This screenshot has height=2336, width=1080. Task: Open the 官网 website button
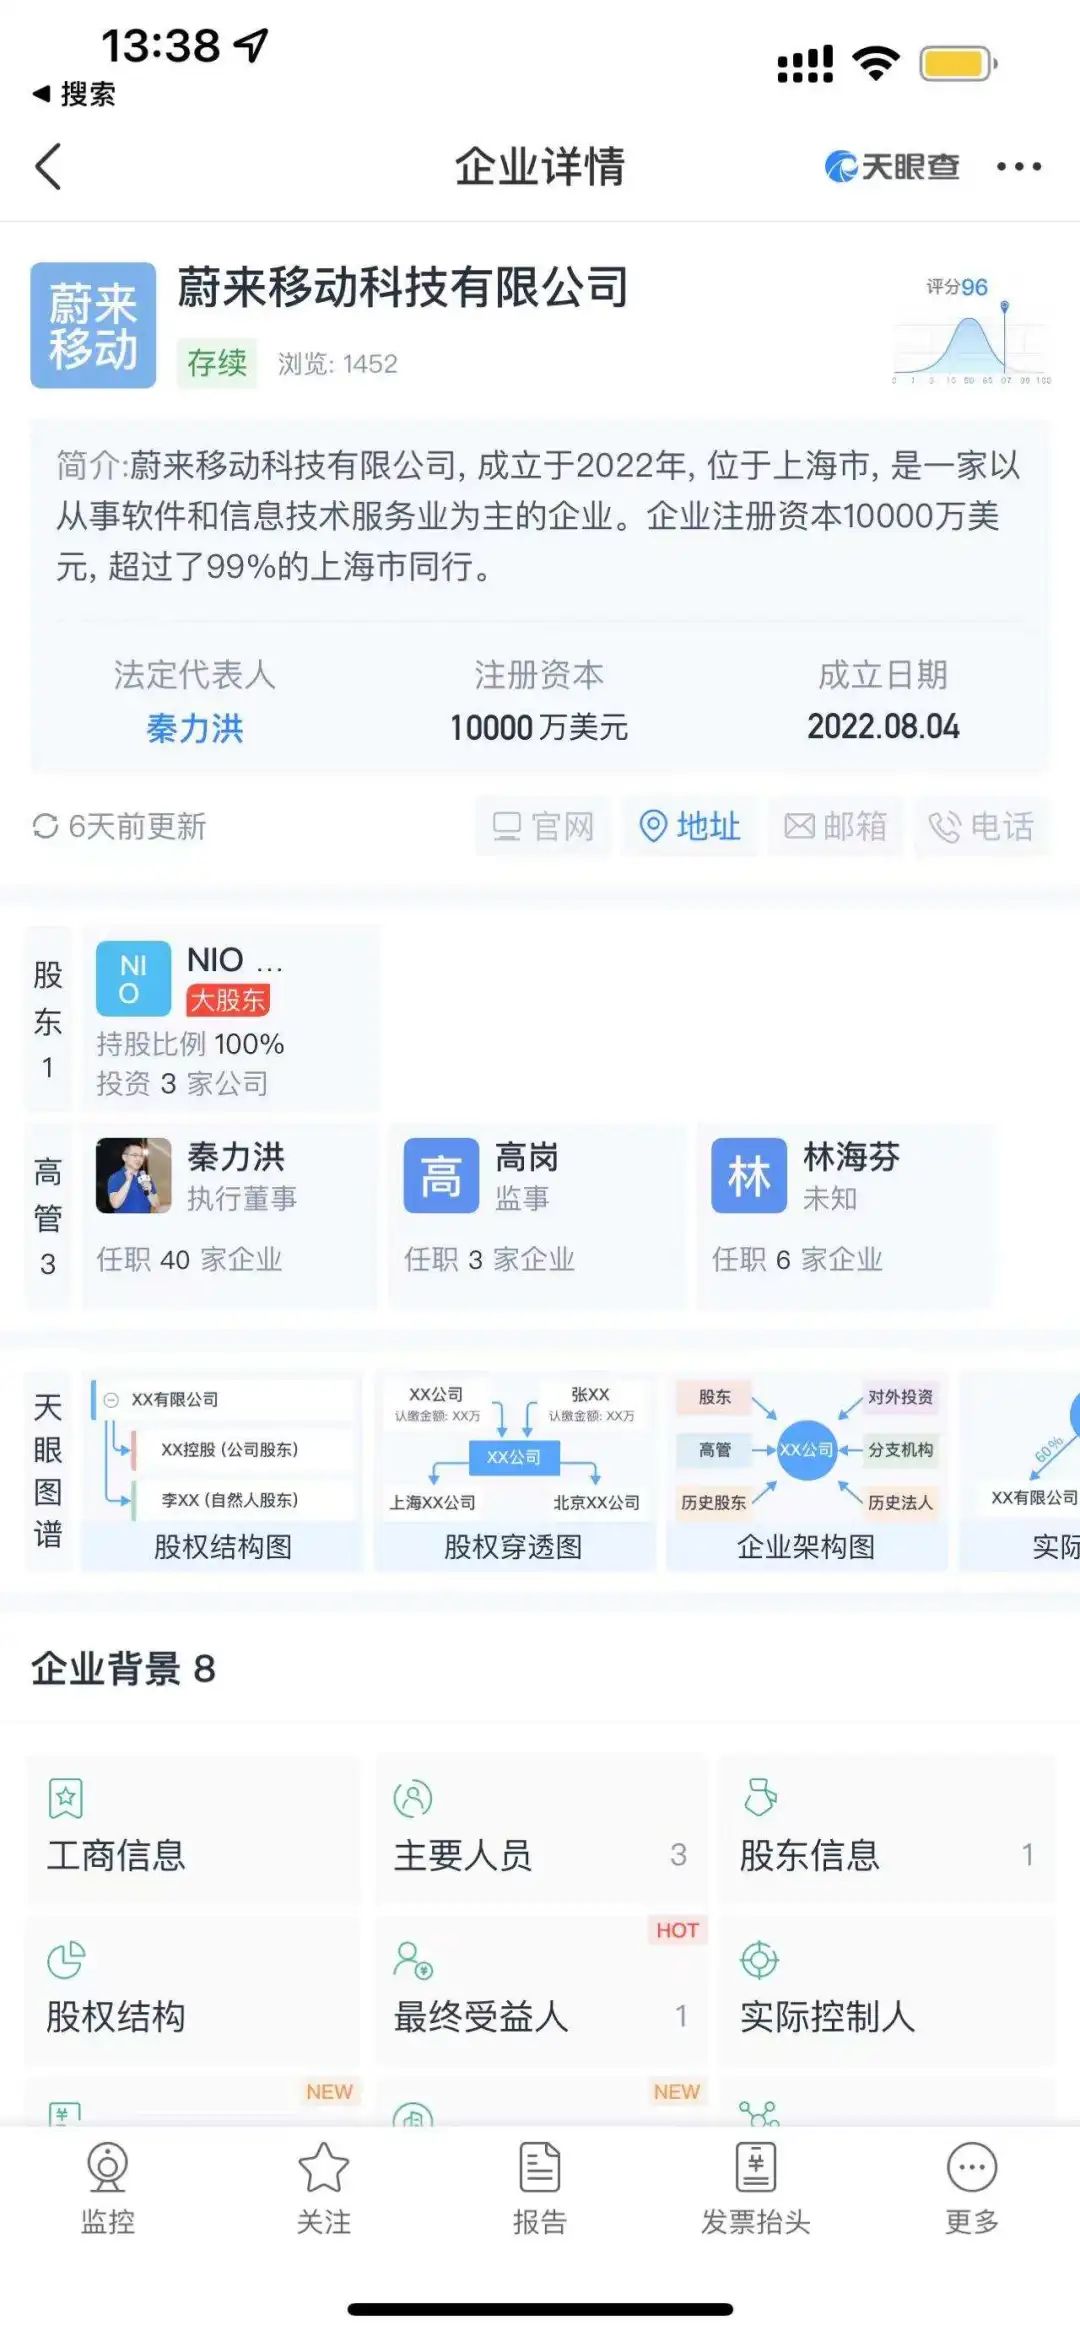coord(543,827)
